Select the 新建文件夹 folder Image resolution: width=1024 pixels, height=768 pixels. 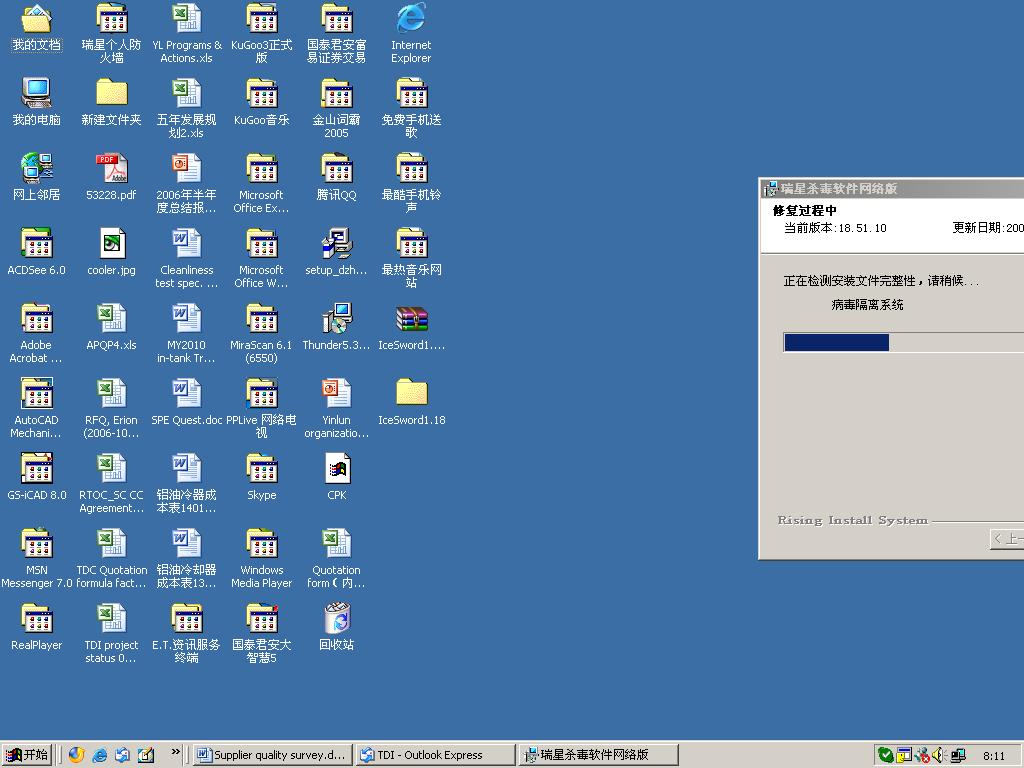[111, 103]
